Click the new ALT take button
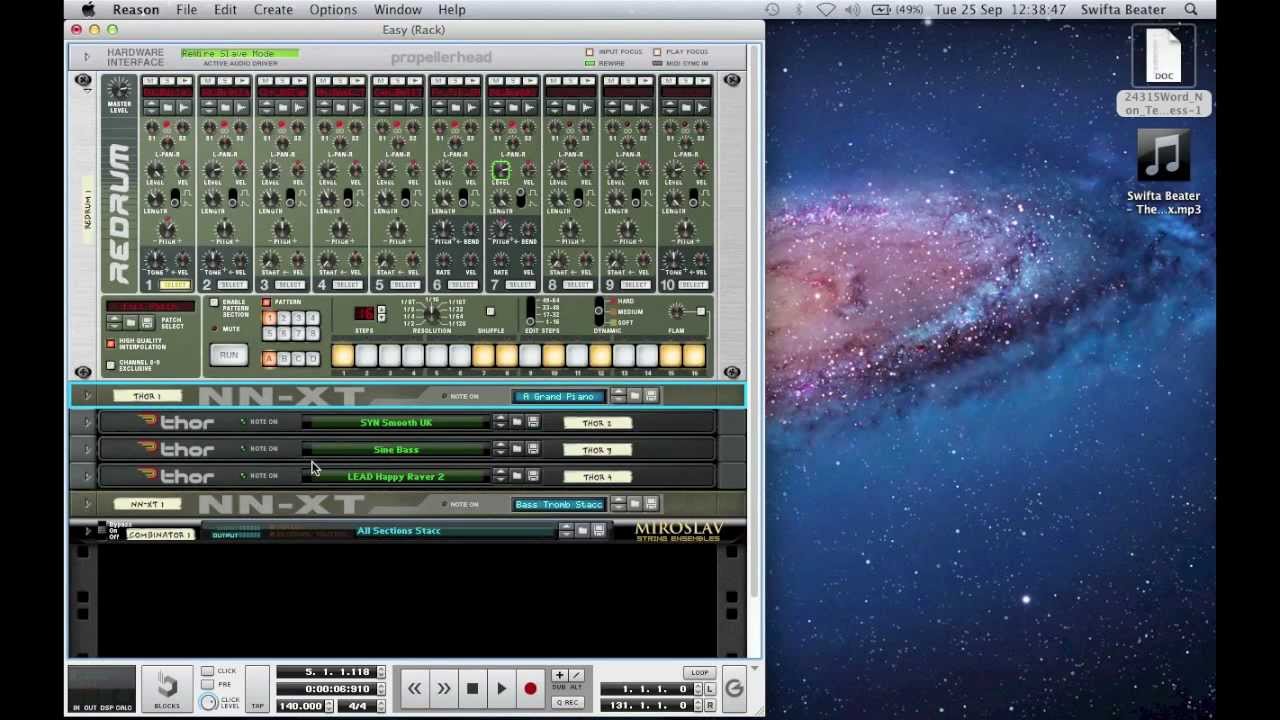Viewport: 1280px width, 720px height. (x=575, y=675)
